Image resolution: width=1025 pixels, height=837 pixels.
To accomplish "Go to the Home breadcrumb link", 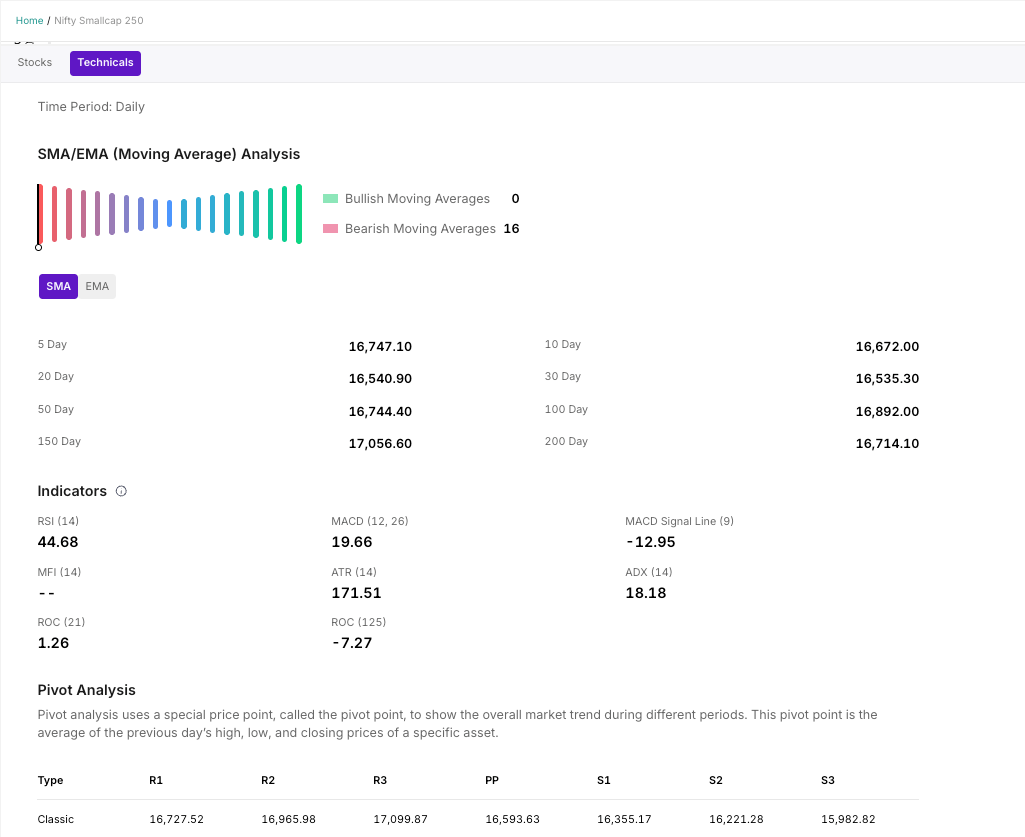I will point(29,21).
